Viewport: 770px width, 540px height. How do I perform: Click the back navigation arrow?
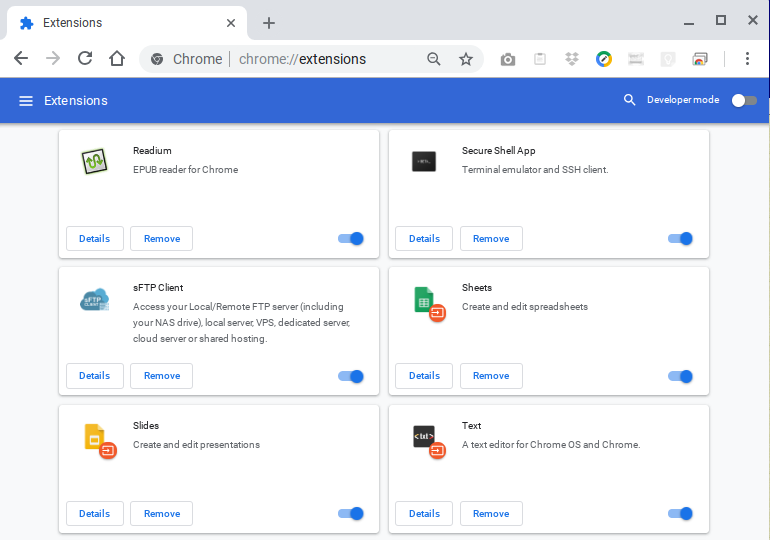coord(21,58)
